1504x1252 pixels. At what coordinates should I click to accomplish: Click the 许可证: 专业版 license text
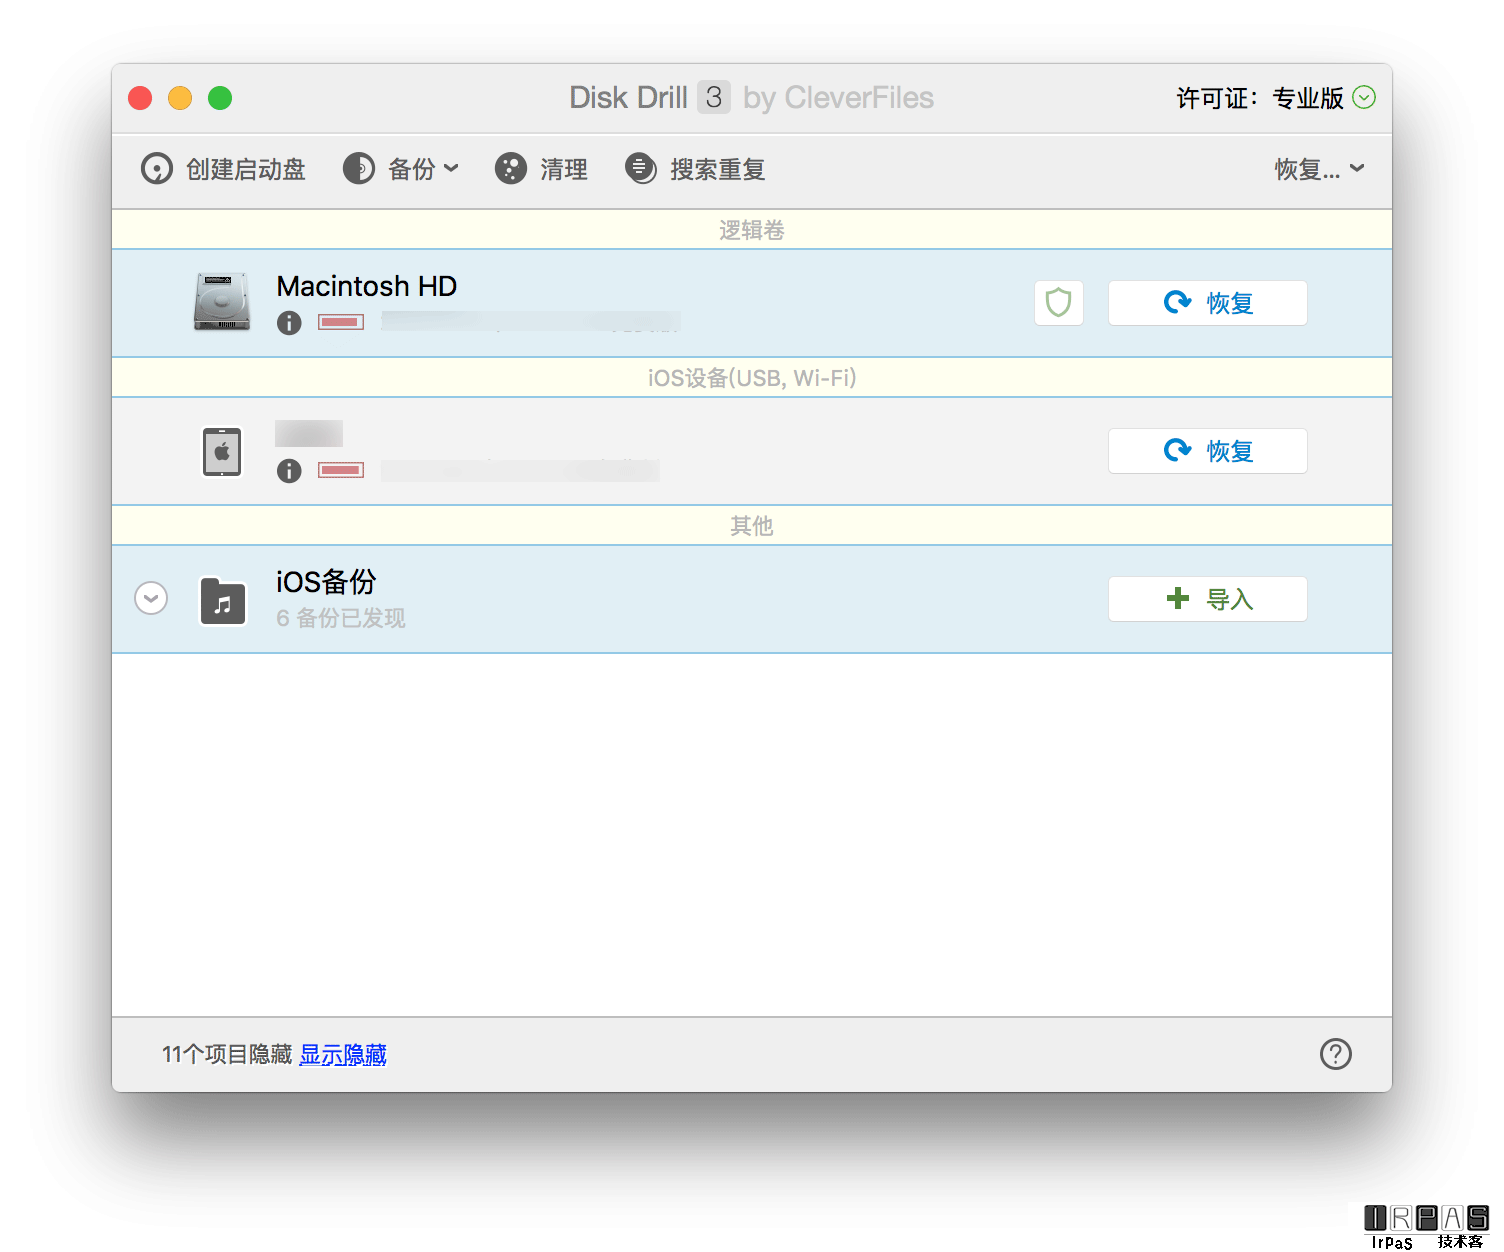tap(1260, 98)
